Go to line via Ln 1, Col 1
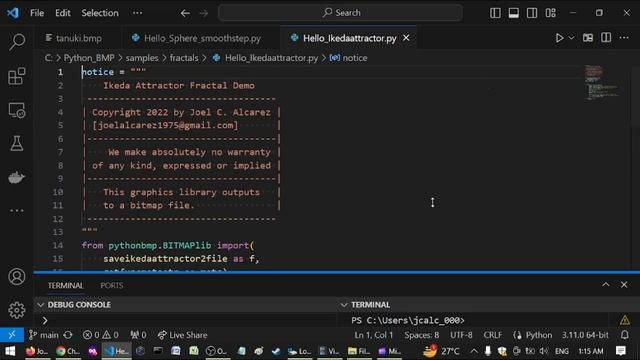Viewport: 640px width, 360px height. tap(373, 335)
